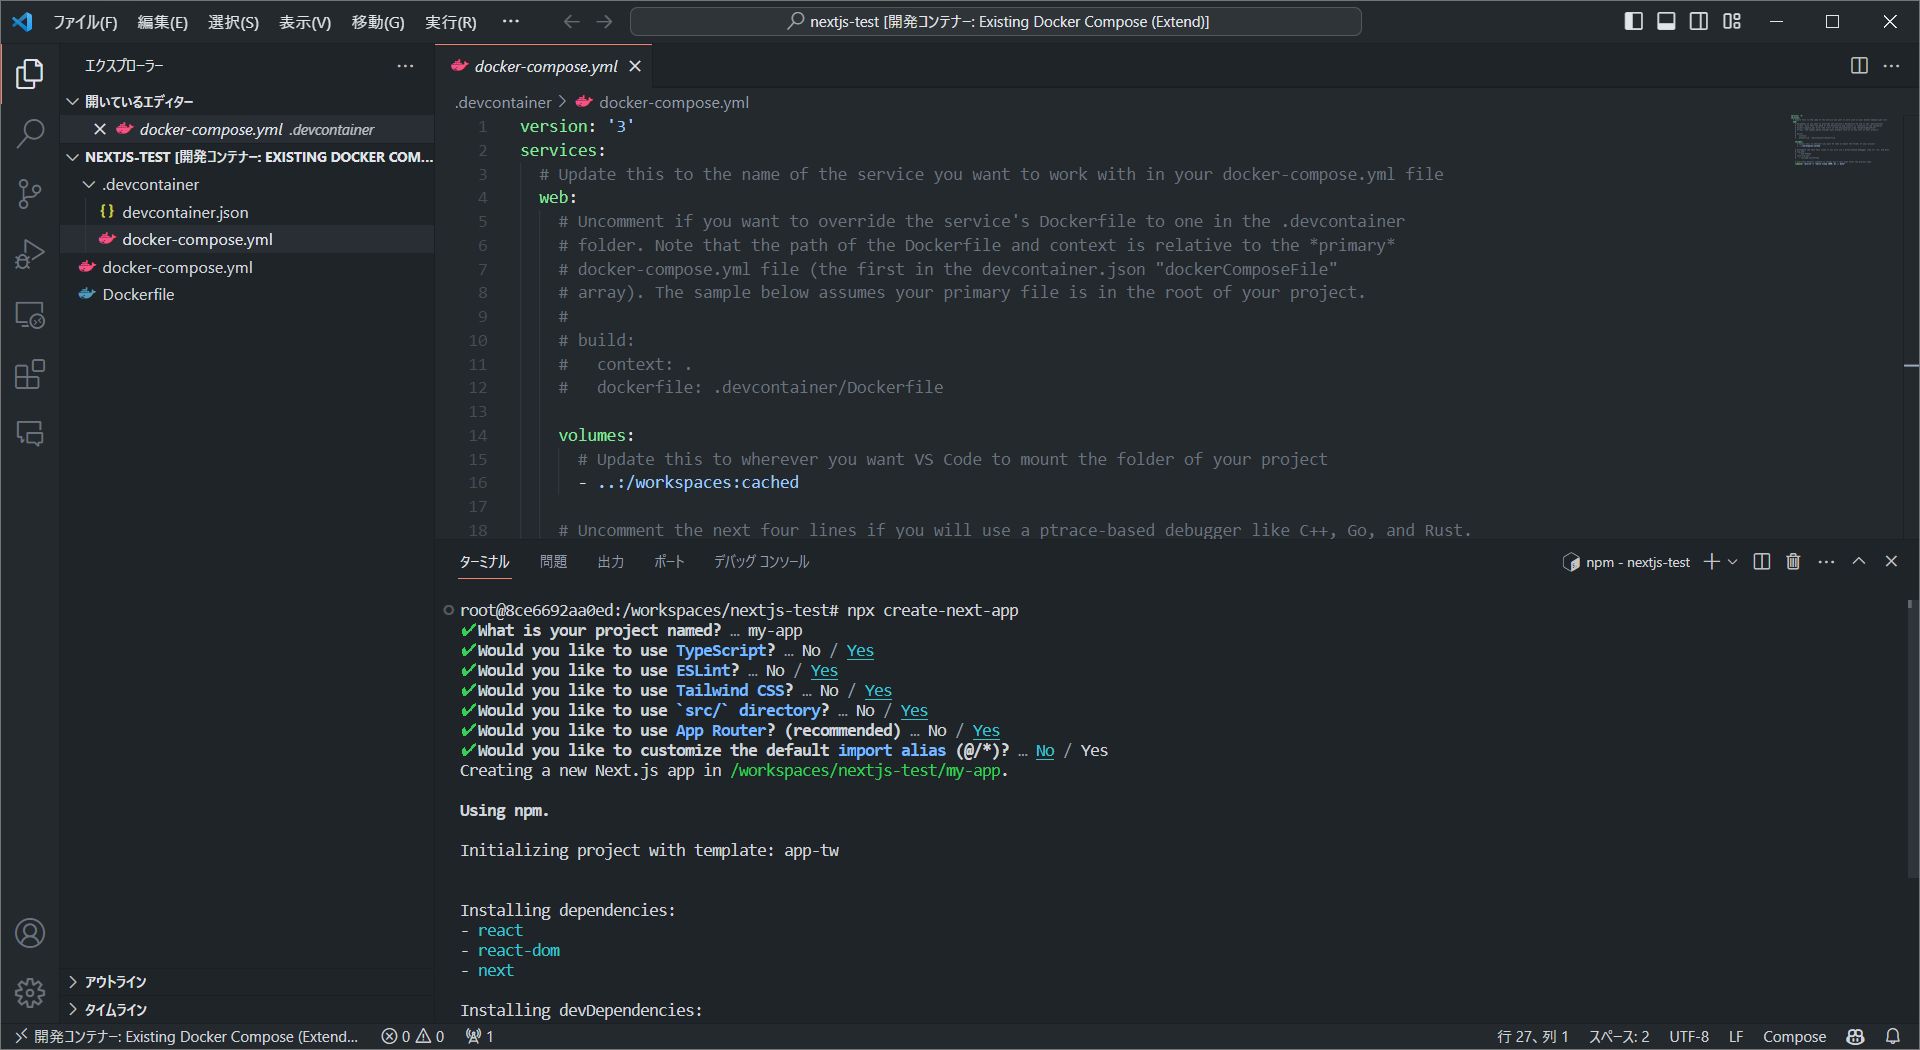Screen dimensions: 1920x1050
Task: Open devcontainer.json from the file tree
Action: click(247, 212)
